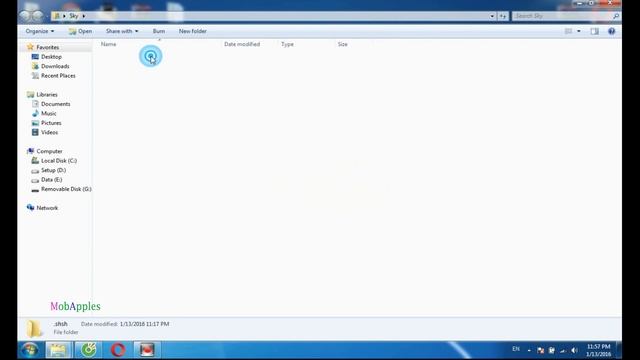Click the Back navigation arrow button
Viewport: 640px width, 360px height.
coord(25,16)
